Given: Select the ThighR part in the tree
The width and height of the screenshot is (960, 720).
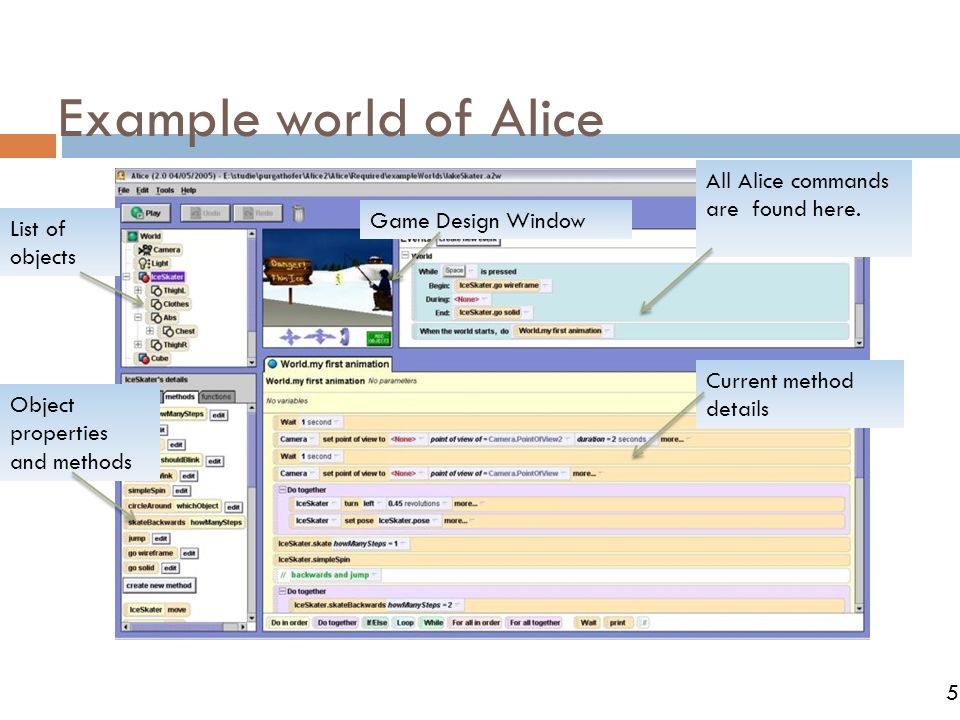Looking at the screenshot, I should [x=170, y=345].
